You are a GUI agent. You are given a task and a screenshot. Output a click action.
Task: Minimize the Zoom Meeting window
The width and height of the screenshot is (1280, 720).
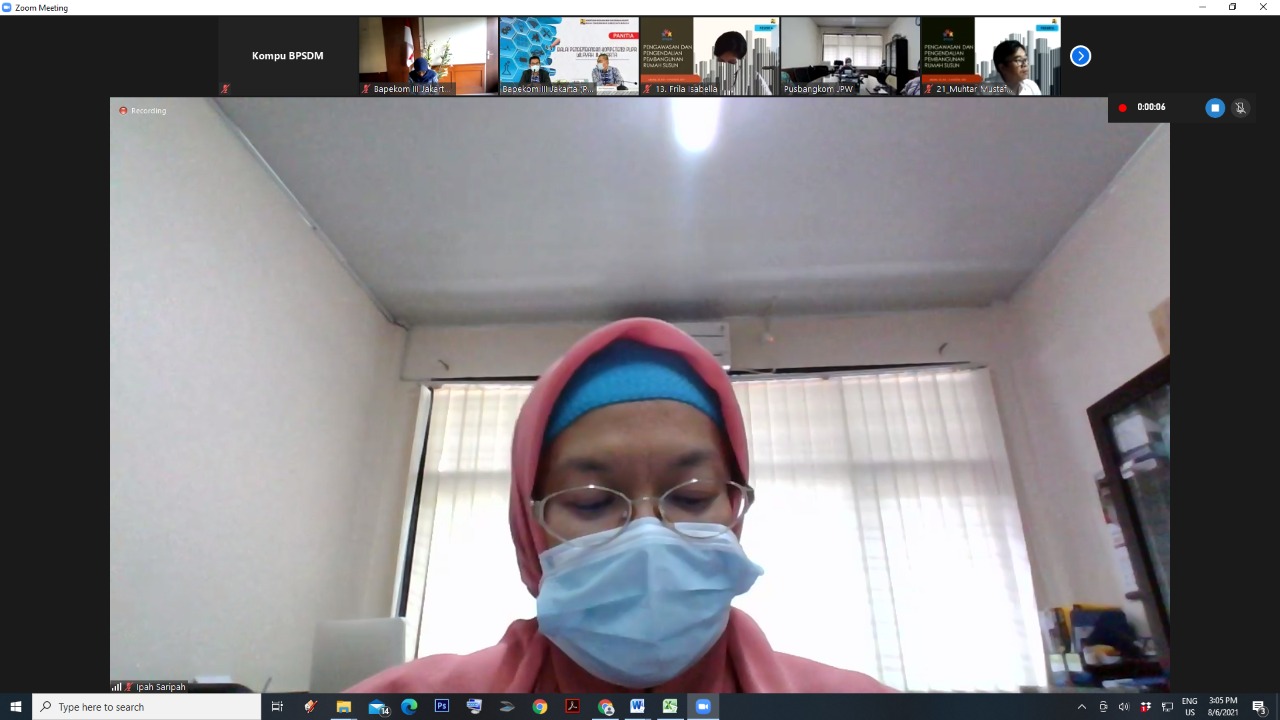[x=1202, y=7]
